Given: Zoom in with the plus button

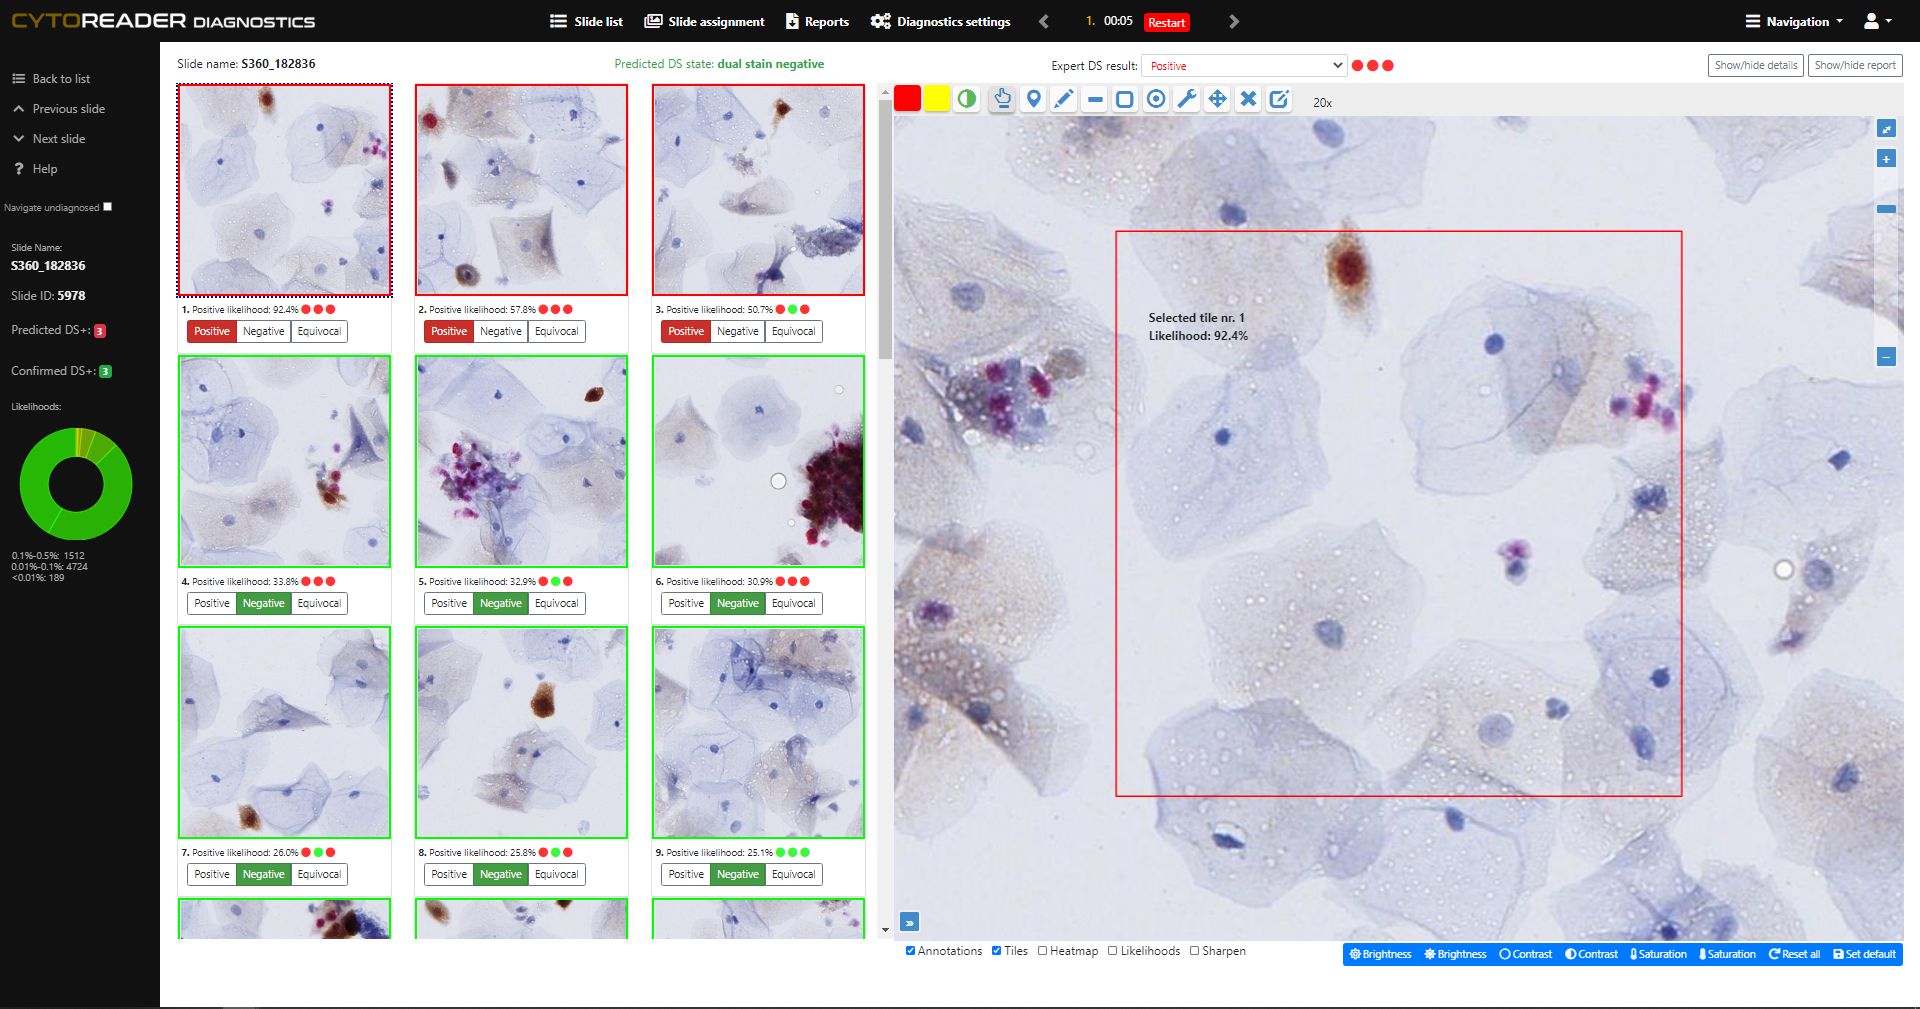Looking at the screenshot, I should 1886,159.
